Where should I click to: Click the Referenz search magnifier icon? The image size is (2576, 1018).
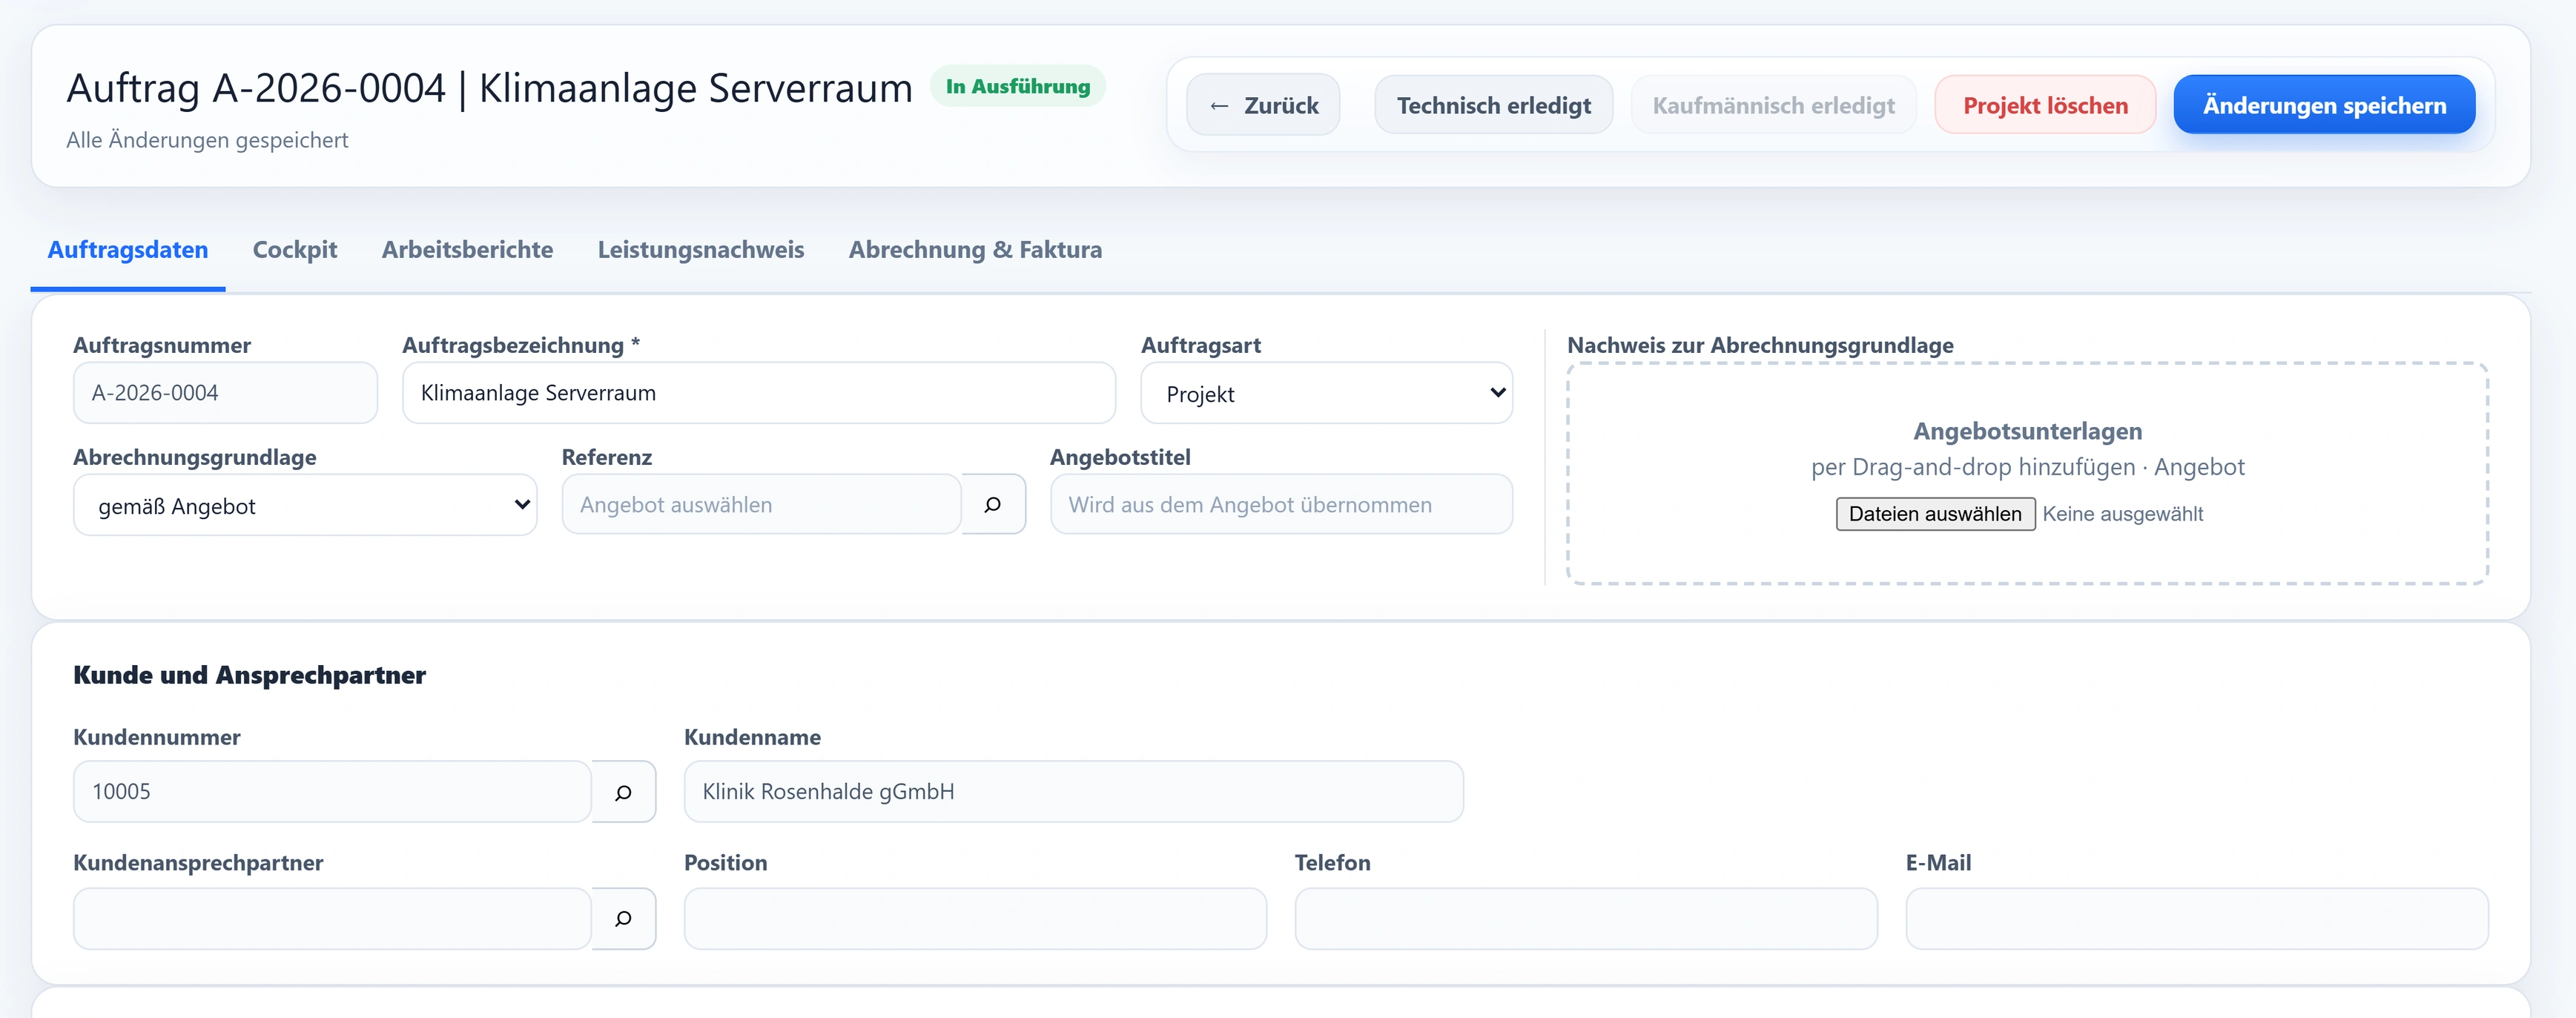point(993,505)
